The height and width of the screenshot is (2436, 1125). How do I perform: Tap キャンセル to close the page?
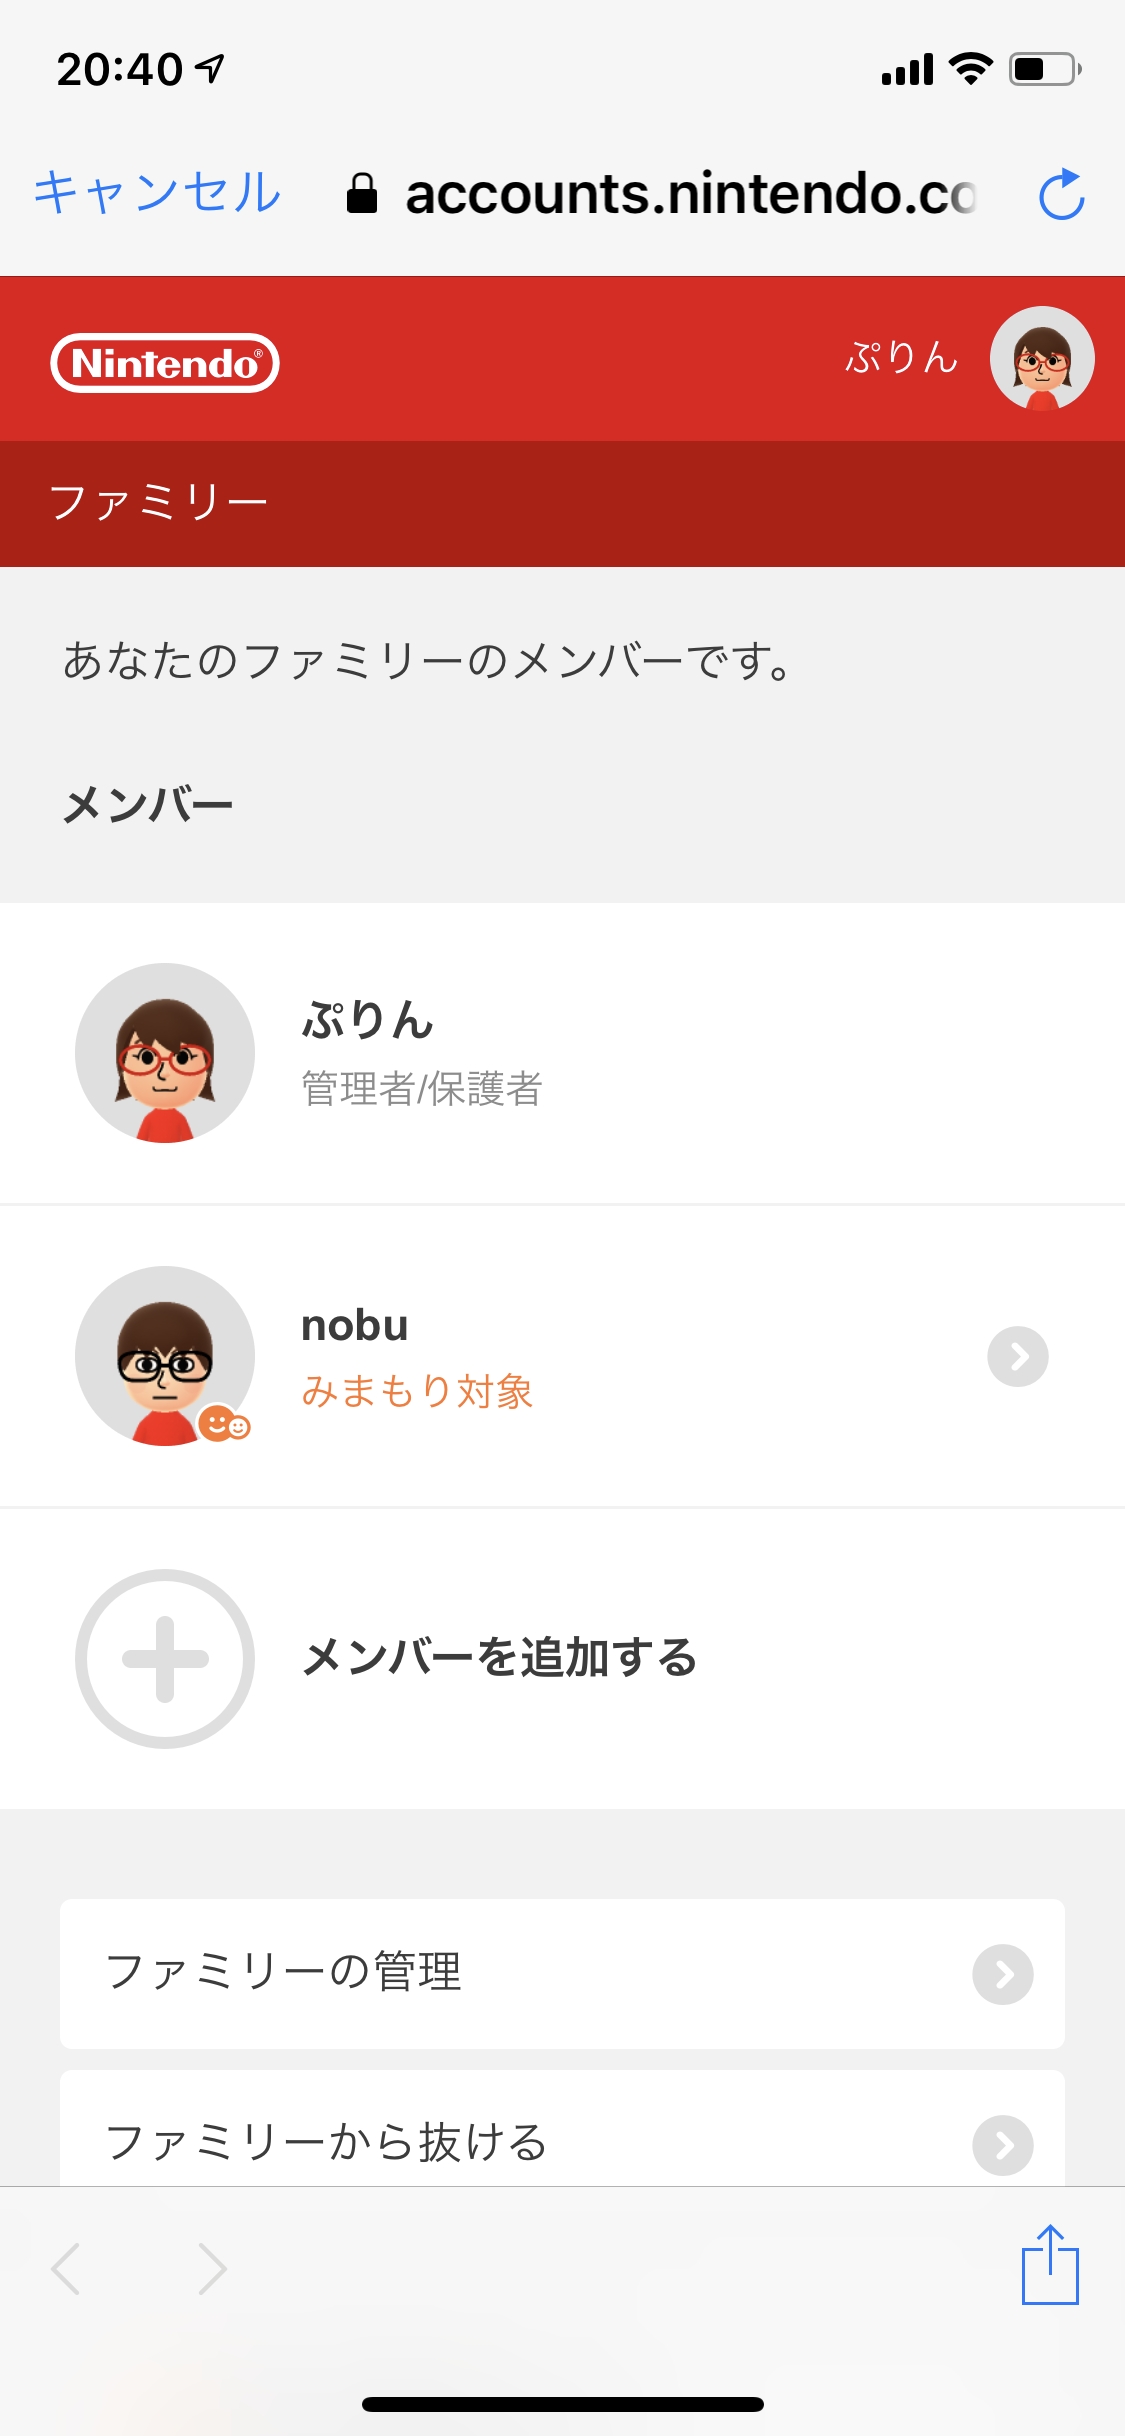(157, 192)
